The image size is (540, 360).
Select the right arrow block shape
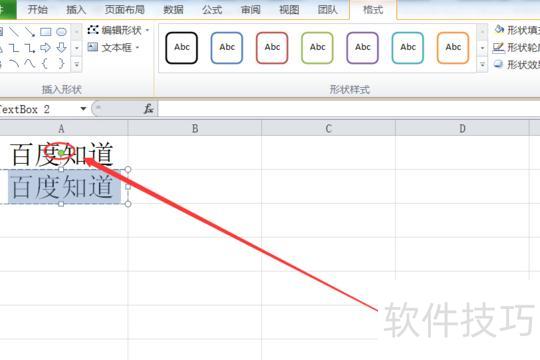[45, 48]
